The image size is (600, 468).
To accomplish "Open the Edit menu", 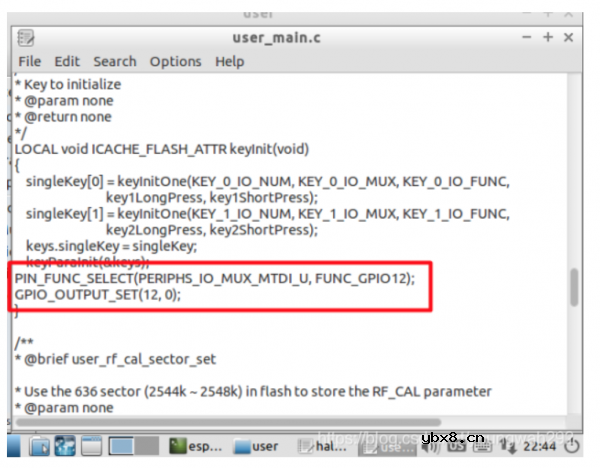I will pyautogui.click(x=67, y=61).
